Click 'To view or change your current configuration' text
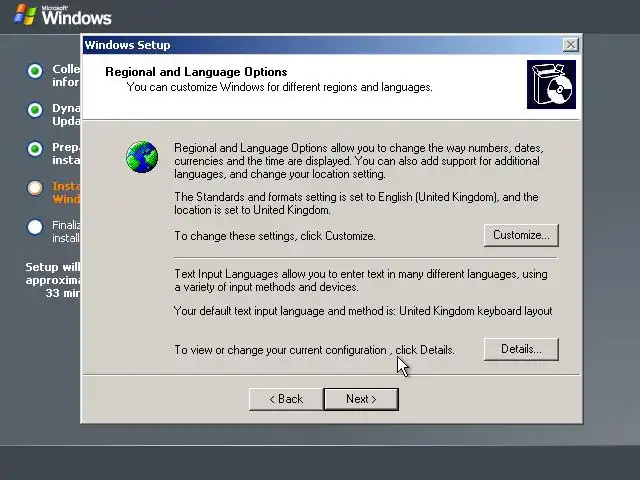Image resolution: width=640 pixels, height=480 pixels. point(314,350)
